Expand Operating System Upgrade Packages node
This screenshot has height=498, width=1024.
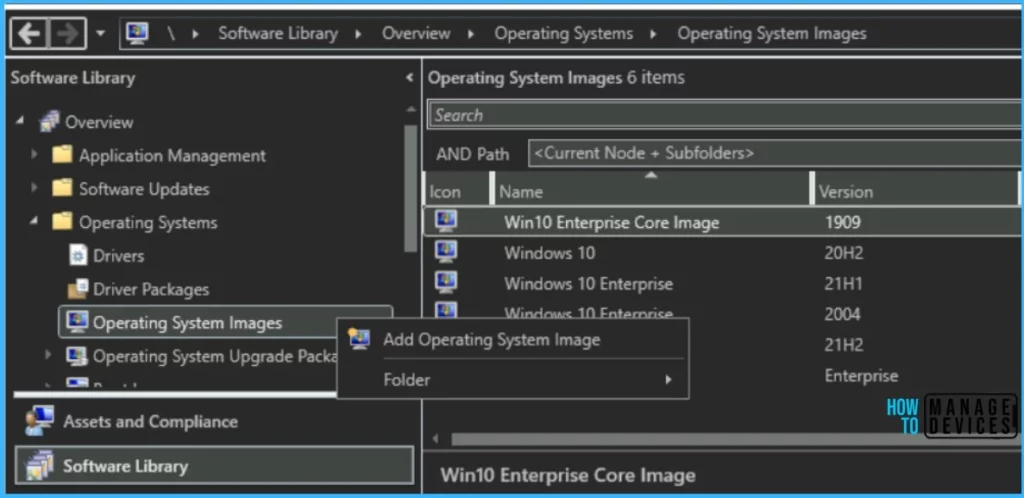pyautogui.click(x=48, y=355)
